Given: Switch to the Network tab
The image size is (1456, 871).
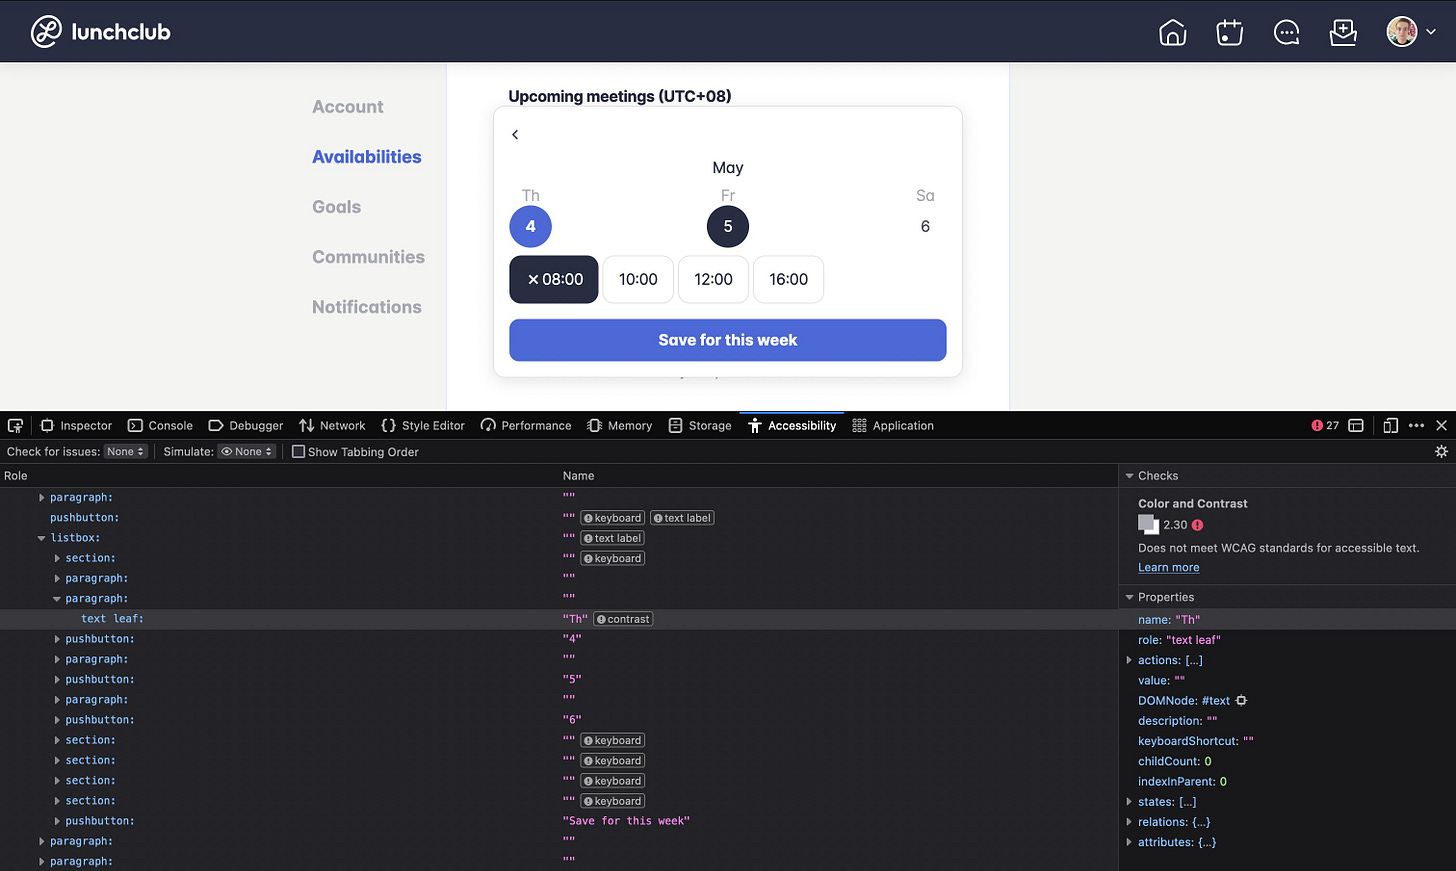Looking at the screenshot, I should [x=332, y=425].
